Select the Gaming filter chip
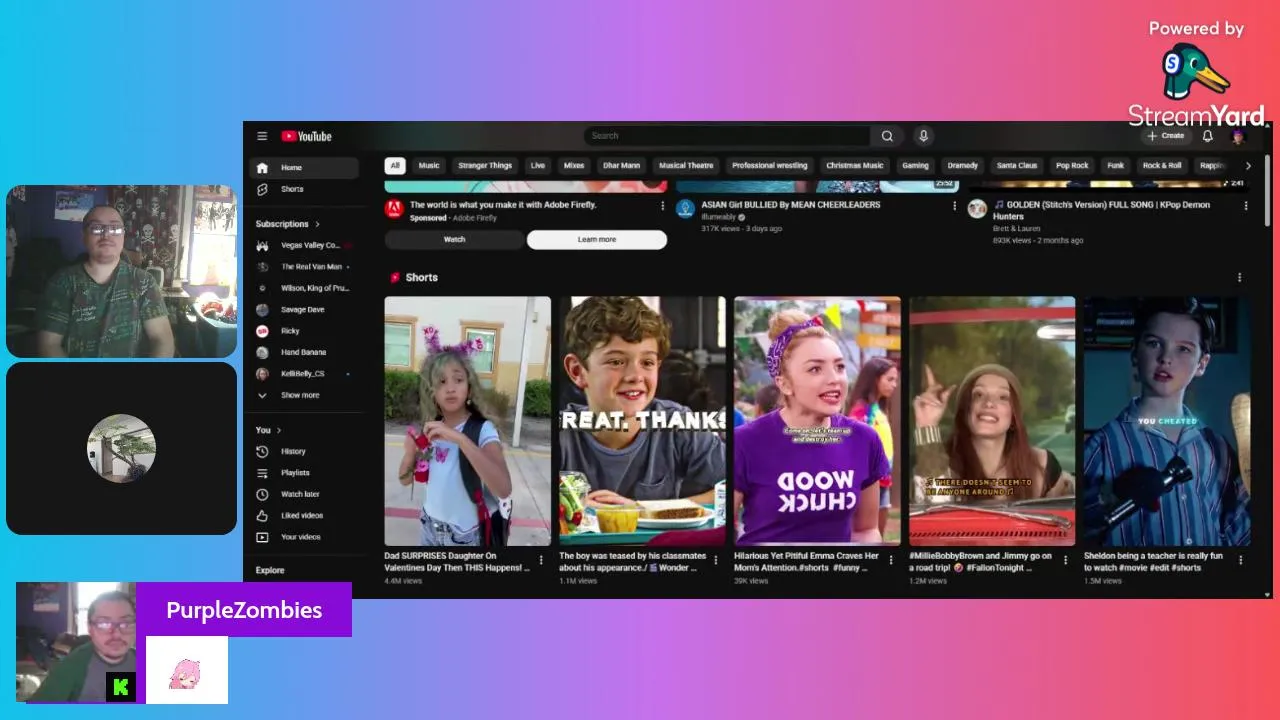Screen dimensions: 1280x720 coord(915,166)
